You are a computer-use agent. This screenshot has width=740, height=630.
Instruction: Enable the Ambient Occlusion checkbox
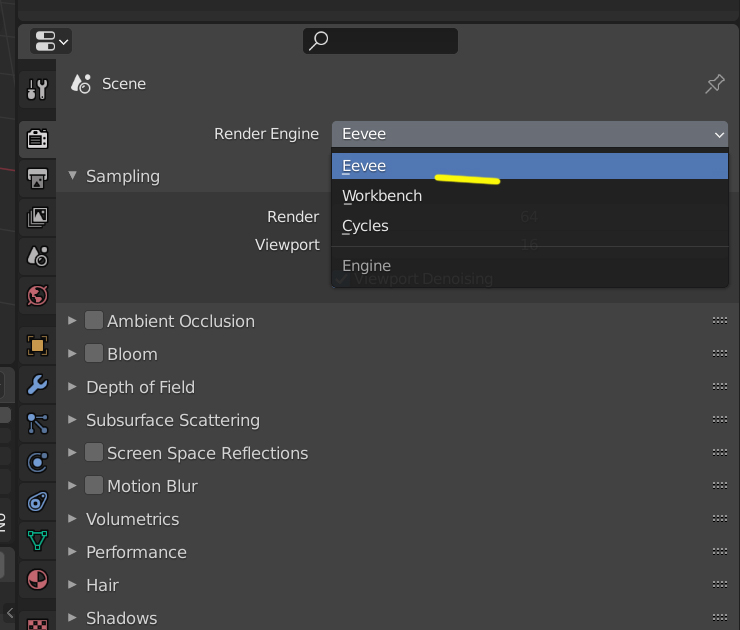tap(94, 321)
